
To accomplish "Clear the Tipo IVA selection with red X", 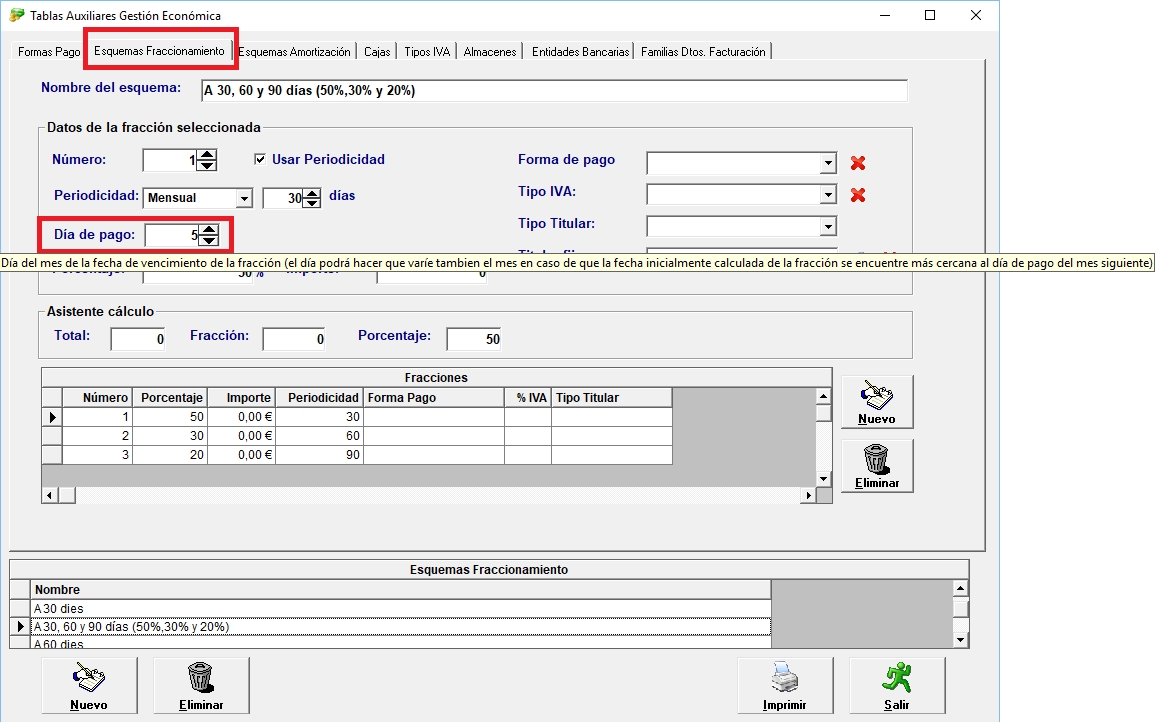I will tap(857, 195).
